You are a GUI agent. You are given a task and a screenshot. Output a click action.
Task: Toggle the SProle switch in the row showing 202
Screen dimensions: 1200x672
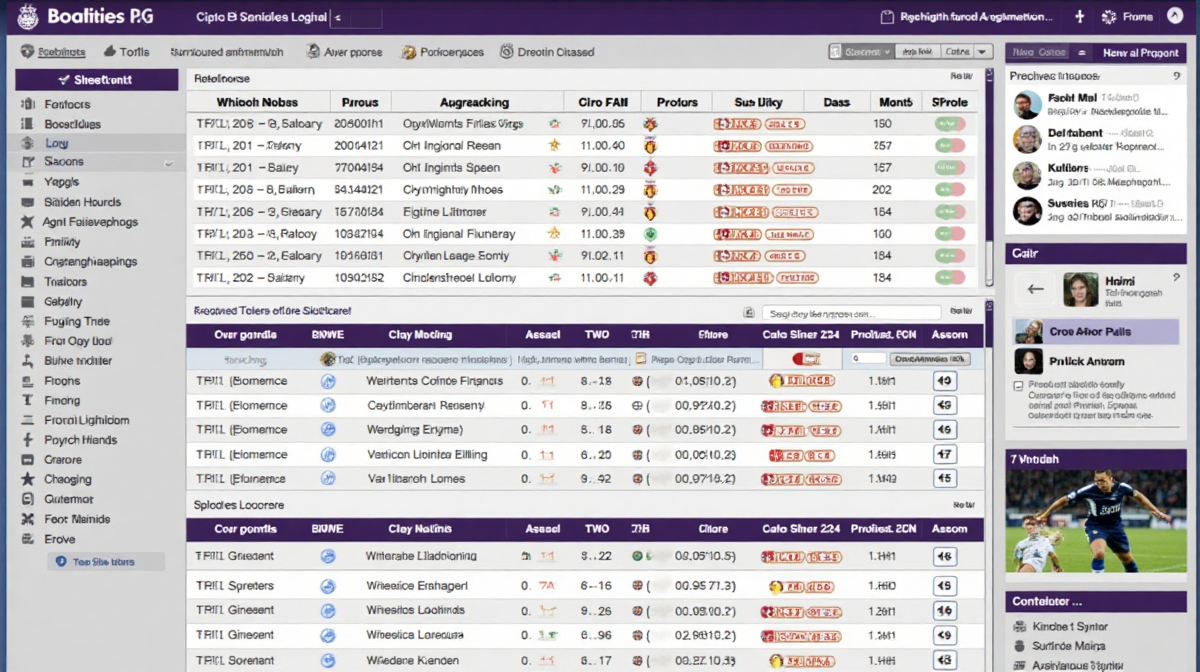949,190
